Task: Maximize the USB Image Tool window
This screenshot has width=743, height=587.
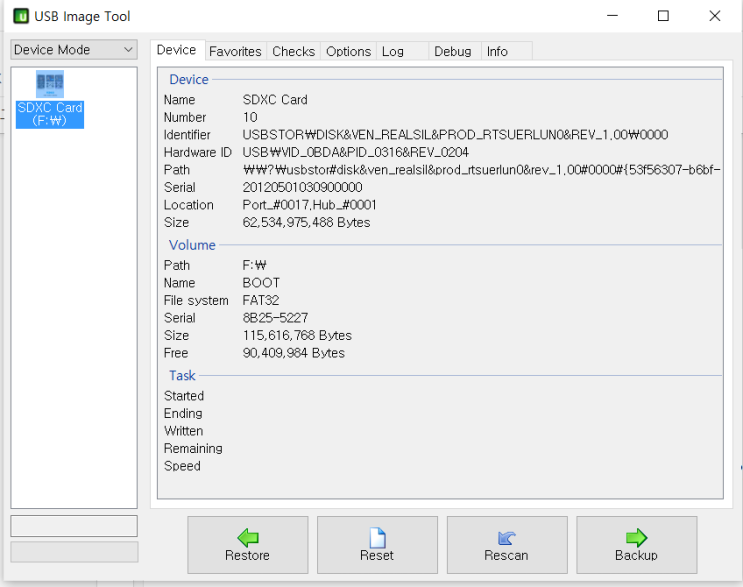Action: coord(663,16)
